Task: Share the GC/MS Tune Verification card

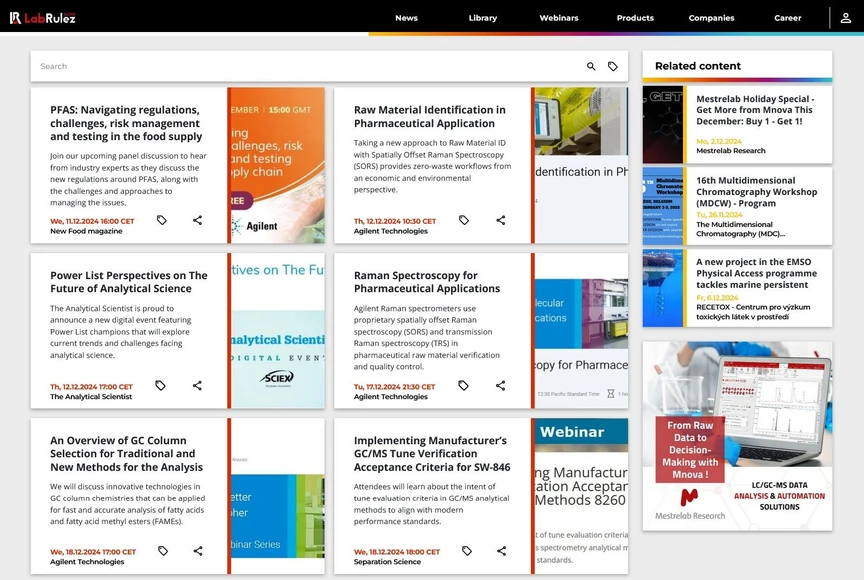Action: [501, 551]
